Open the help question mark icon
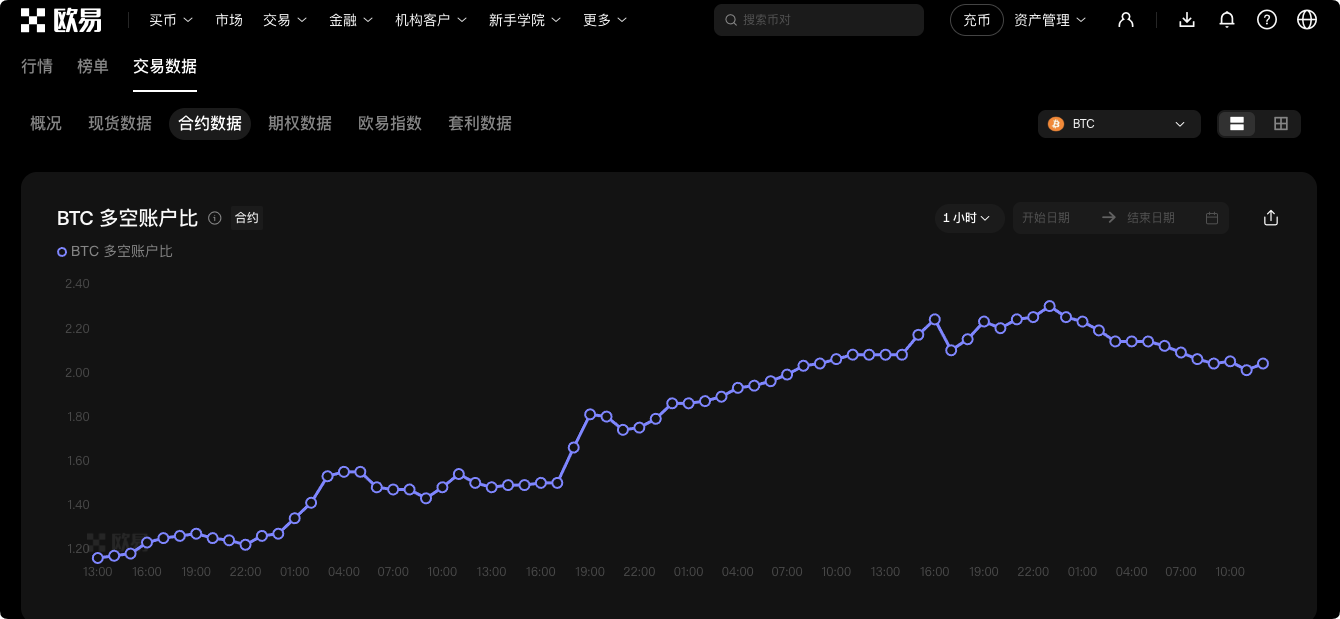1340x619 pixels. 1267,20
